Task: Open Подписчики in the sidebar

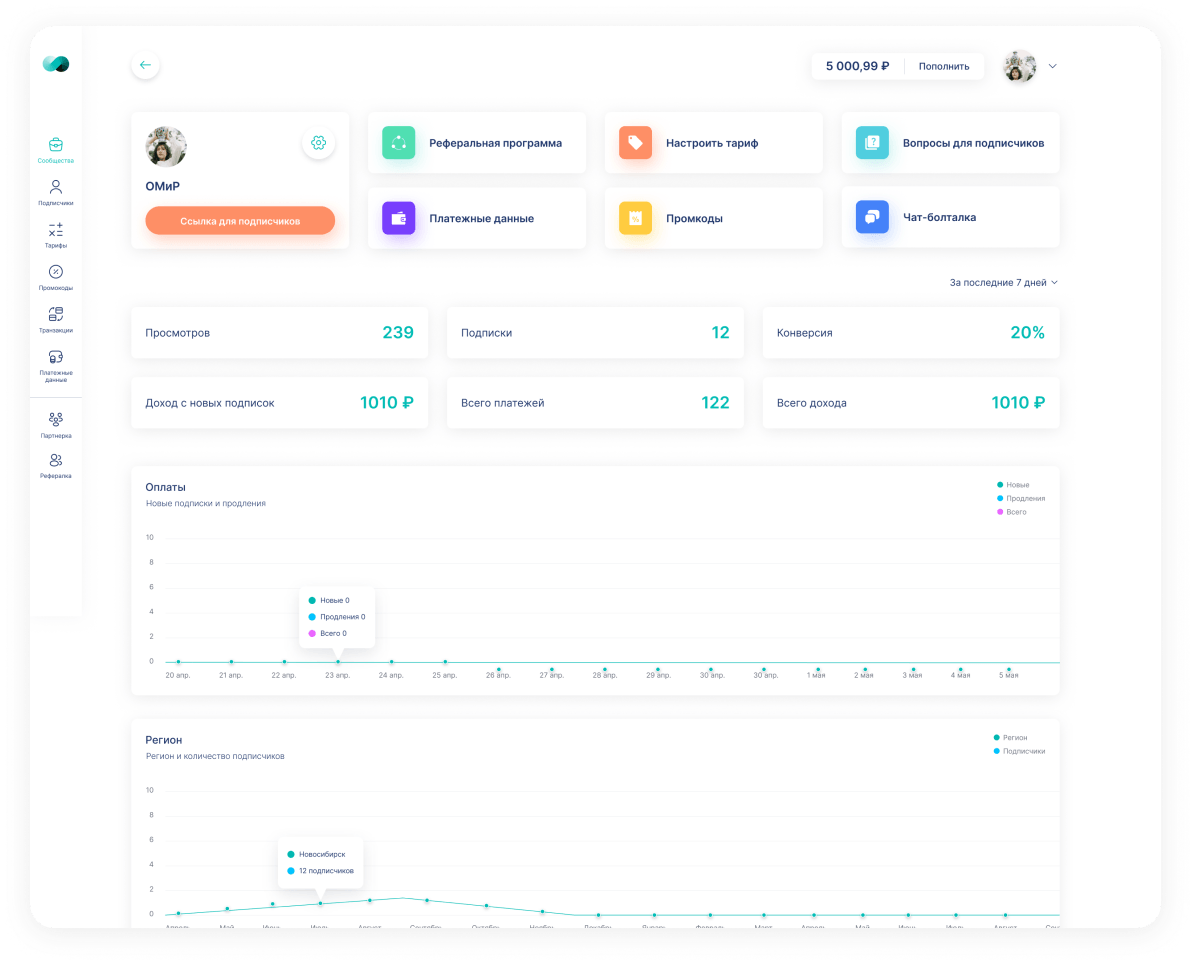Action: tap(55, 192)
